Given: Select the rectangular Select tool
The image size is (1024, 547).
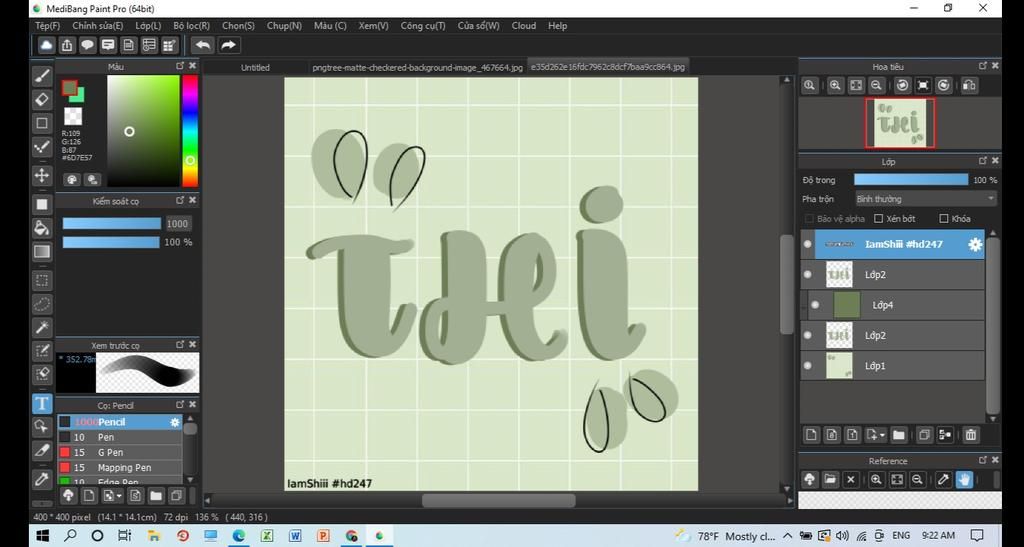Looking at the screenshot, I should 42,280.
